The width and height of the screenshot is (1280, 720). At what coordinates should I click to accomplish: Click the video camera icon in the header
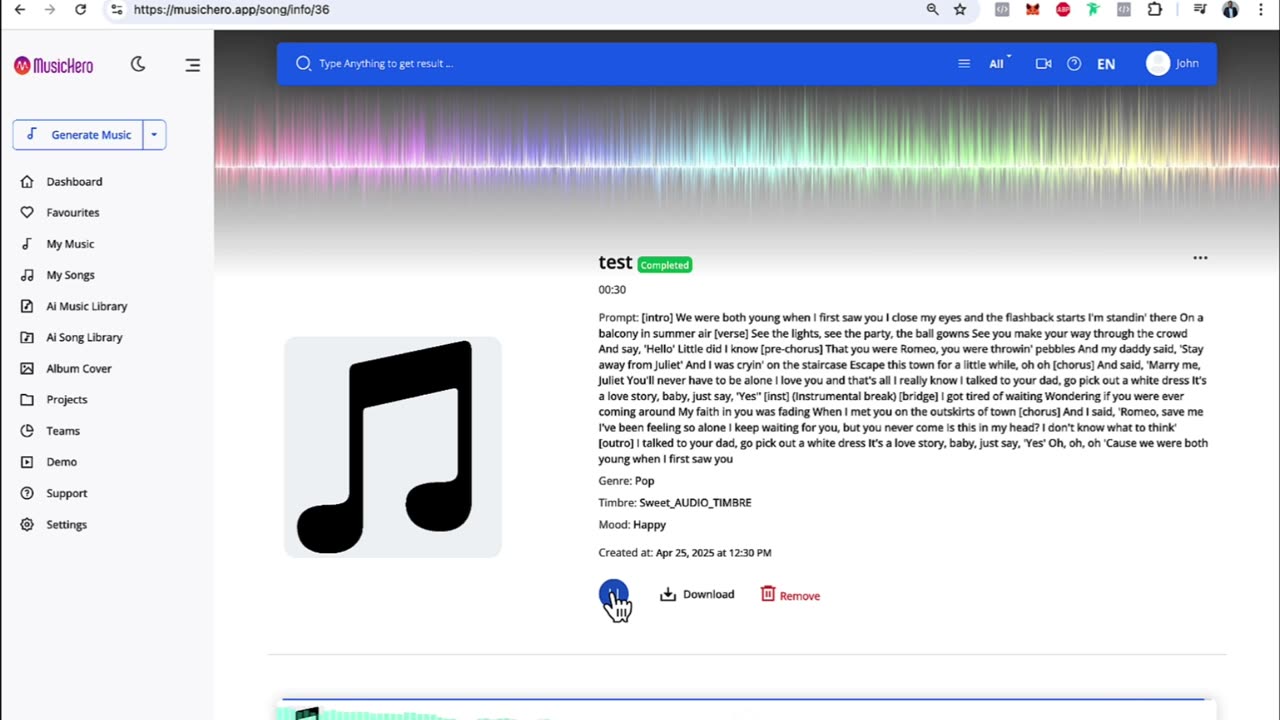[1043, 63]
